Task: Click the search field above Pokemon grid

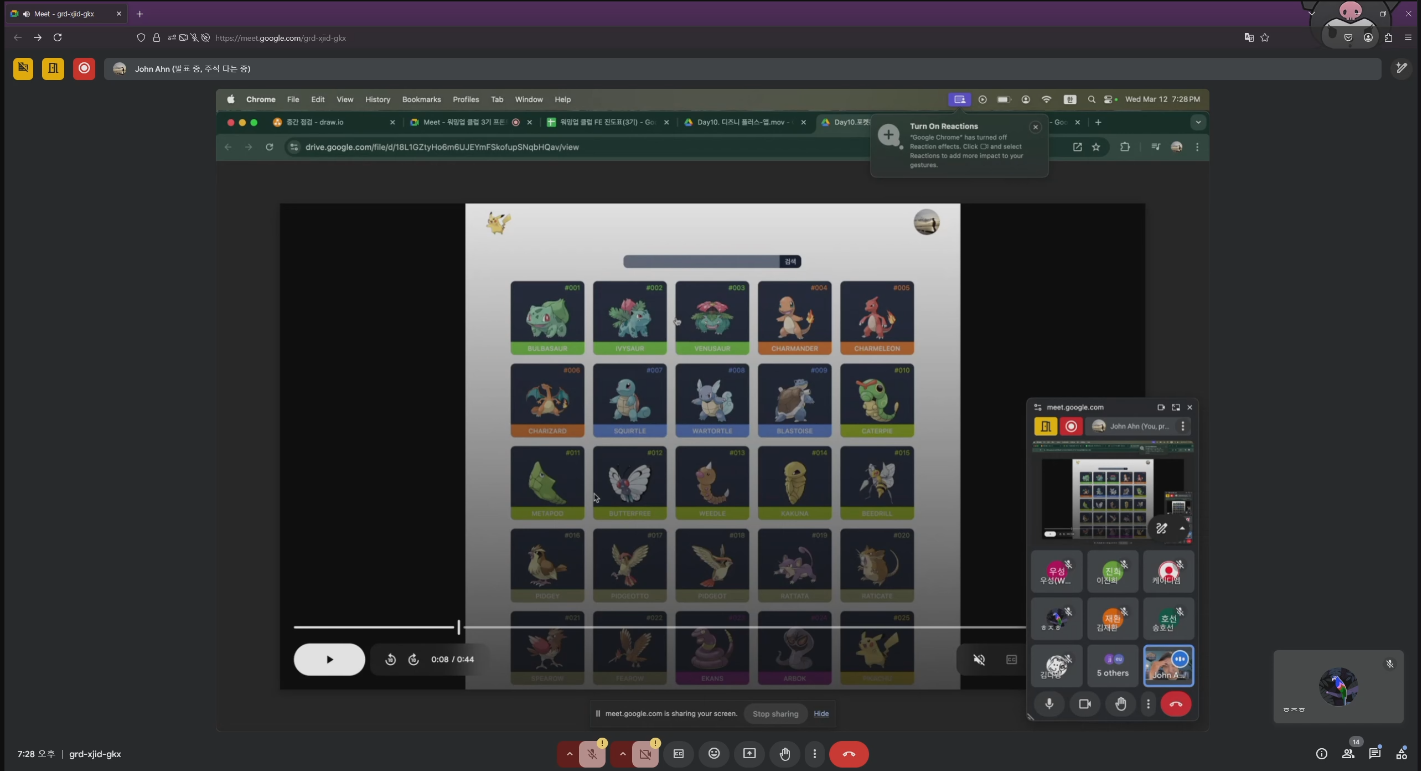Action: pos(701,261)
